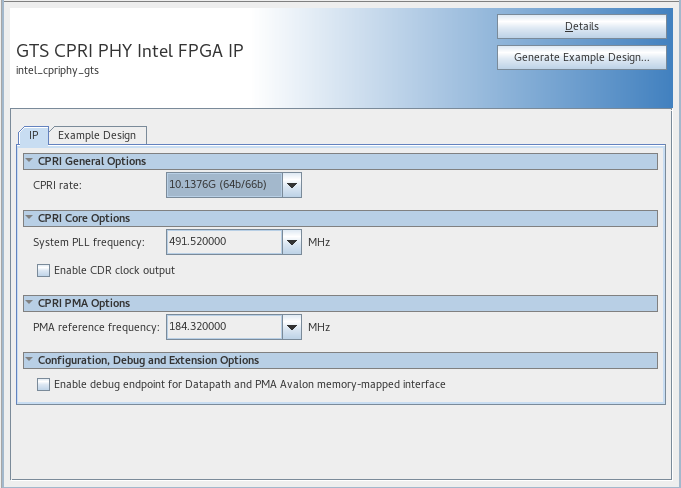Select the IP tab

[34, 135]
